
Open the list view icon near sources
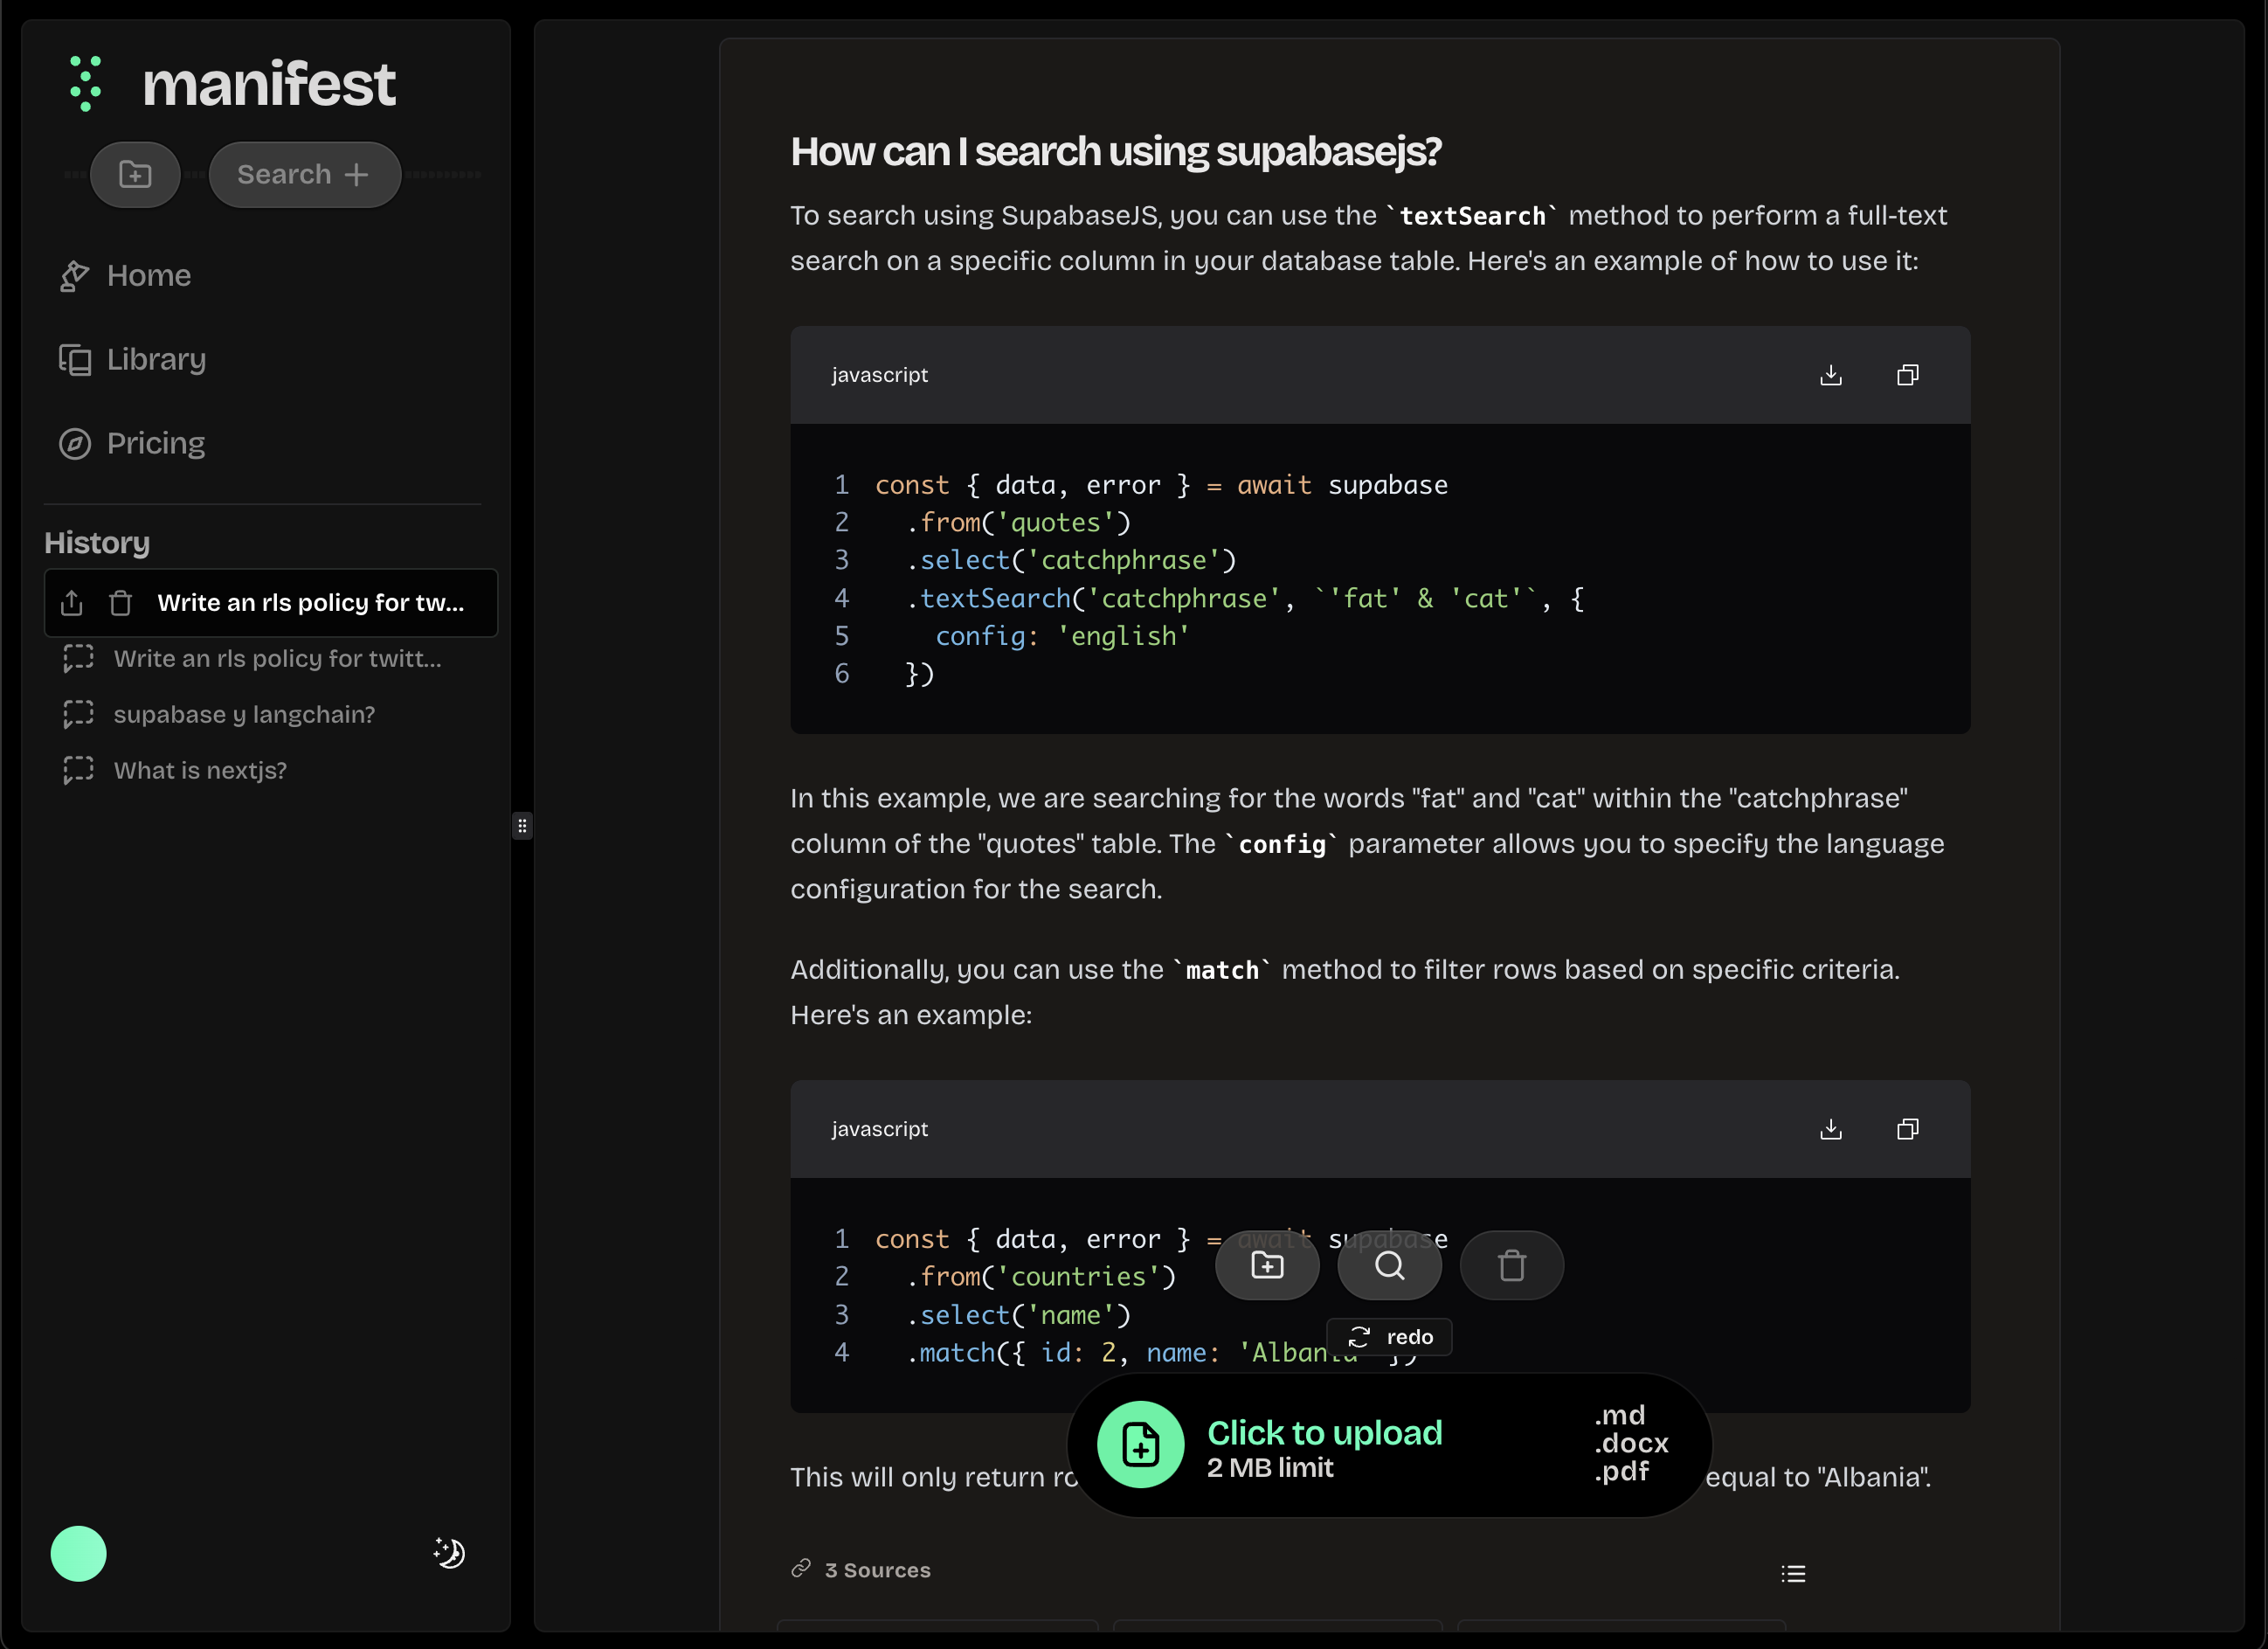pos(1793,1574)
